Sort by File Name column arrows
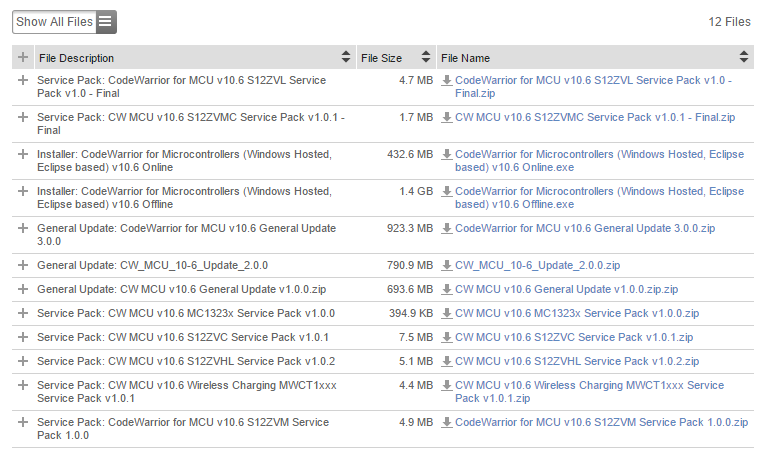This screenshot has height=470, width=774. [x=743, y=57]
